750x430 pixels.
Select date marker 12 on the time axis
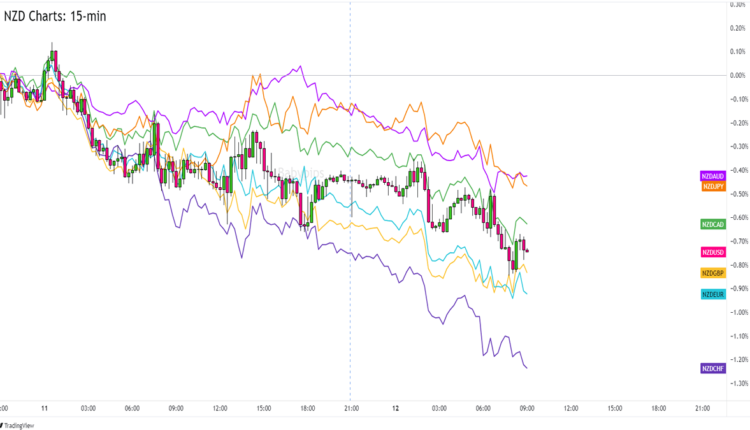(396, 408)
